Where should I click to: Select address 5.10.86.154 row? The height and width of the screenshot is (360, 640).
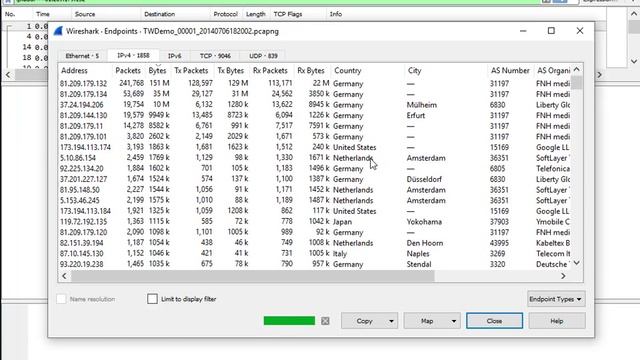point(315,158)
